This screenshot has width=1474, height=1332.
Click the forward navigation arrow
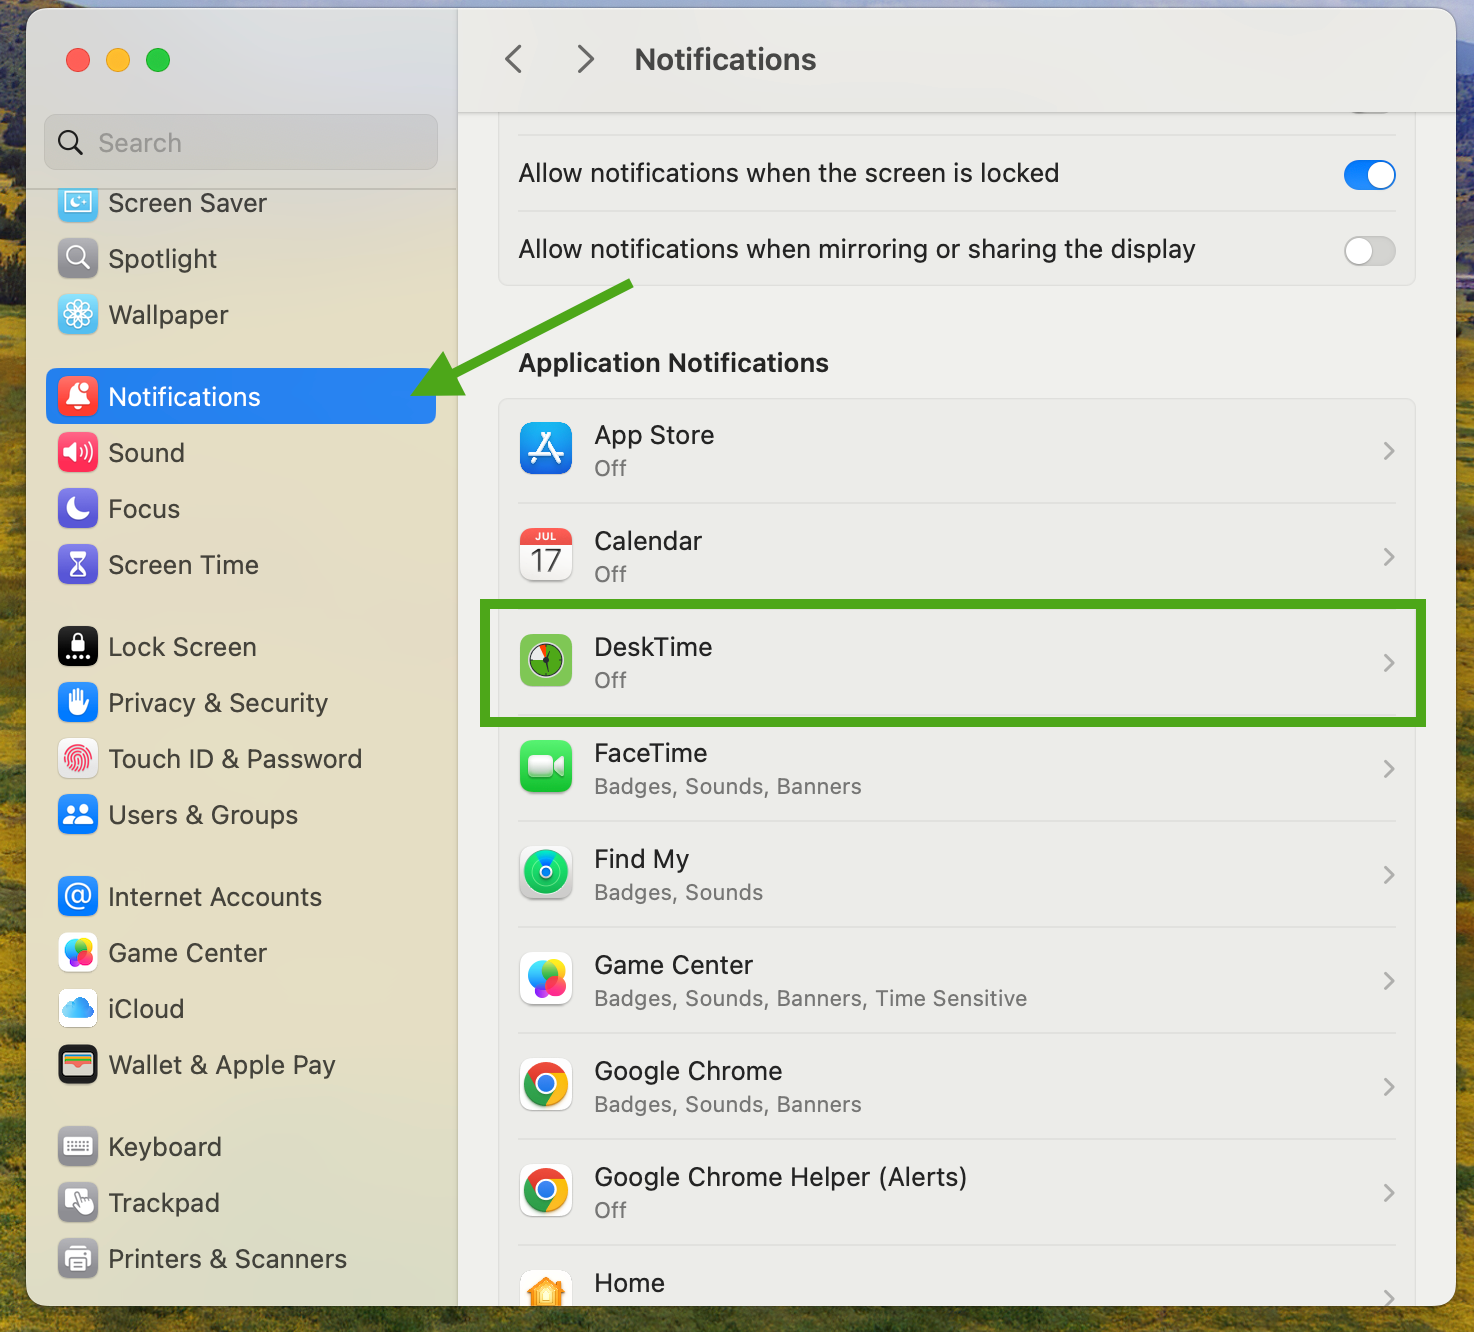[586, 60]
